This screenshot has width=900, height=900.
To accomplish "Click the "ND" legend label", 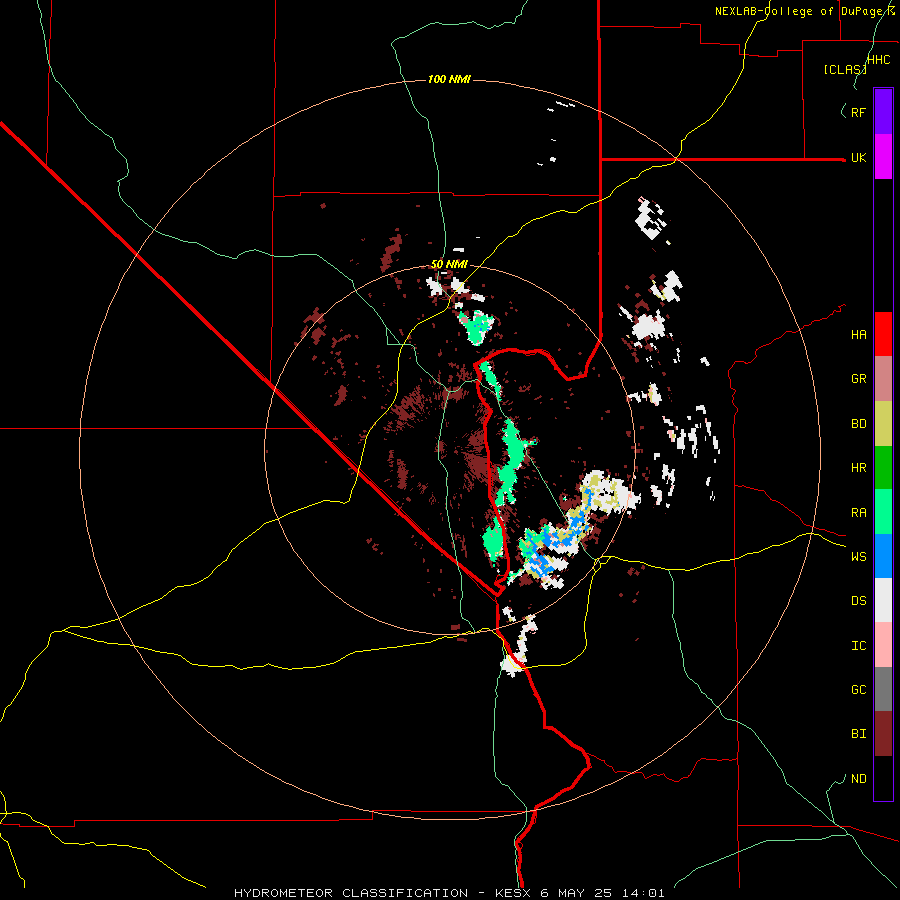I will pyautogui.click(x=858, y=779).
